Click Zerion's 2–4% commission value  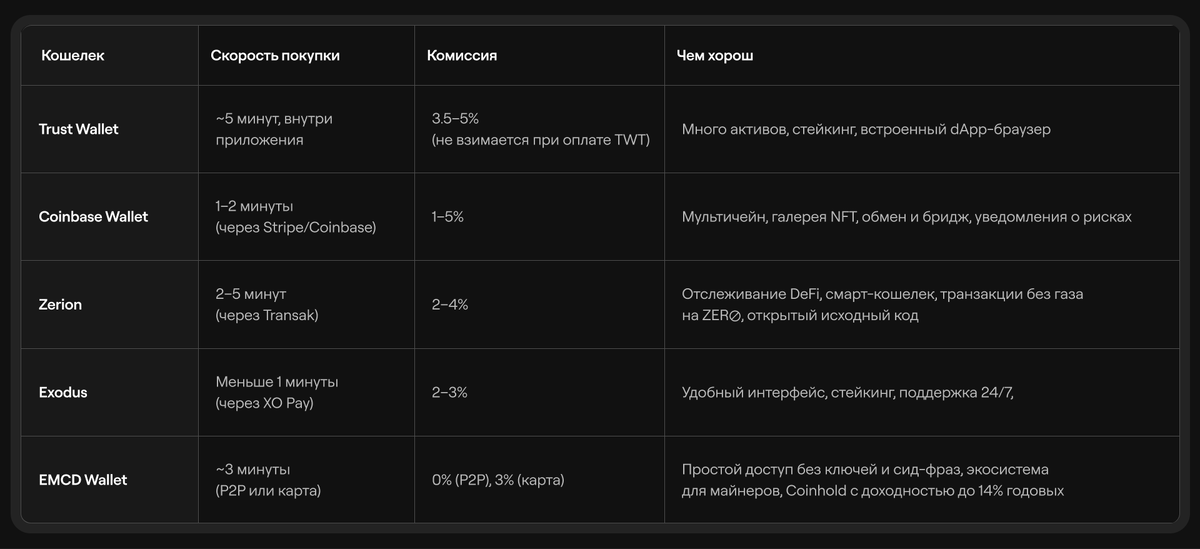pos(450,304)
